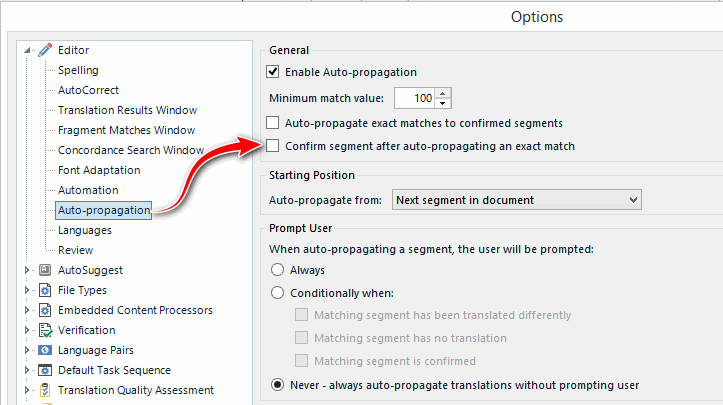Uncheck Enable Auto-propagation checkbox
Screen dimensions: 723x405
(x=273, y=71)
